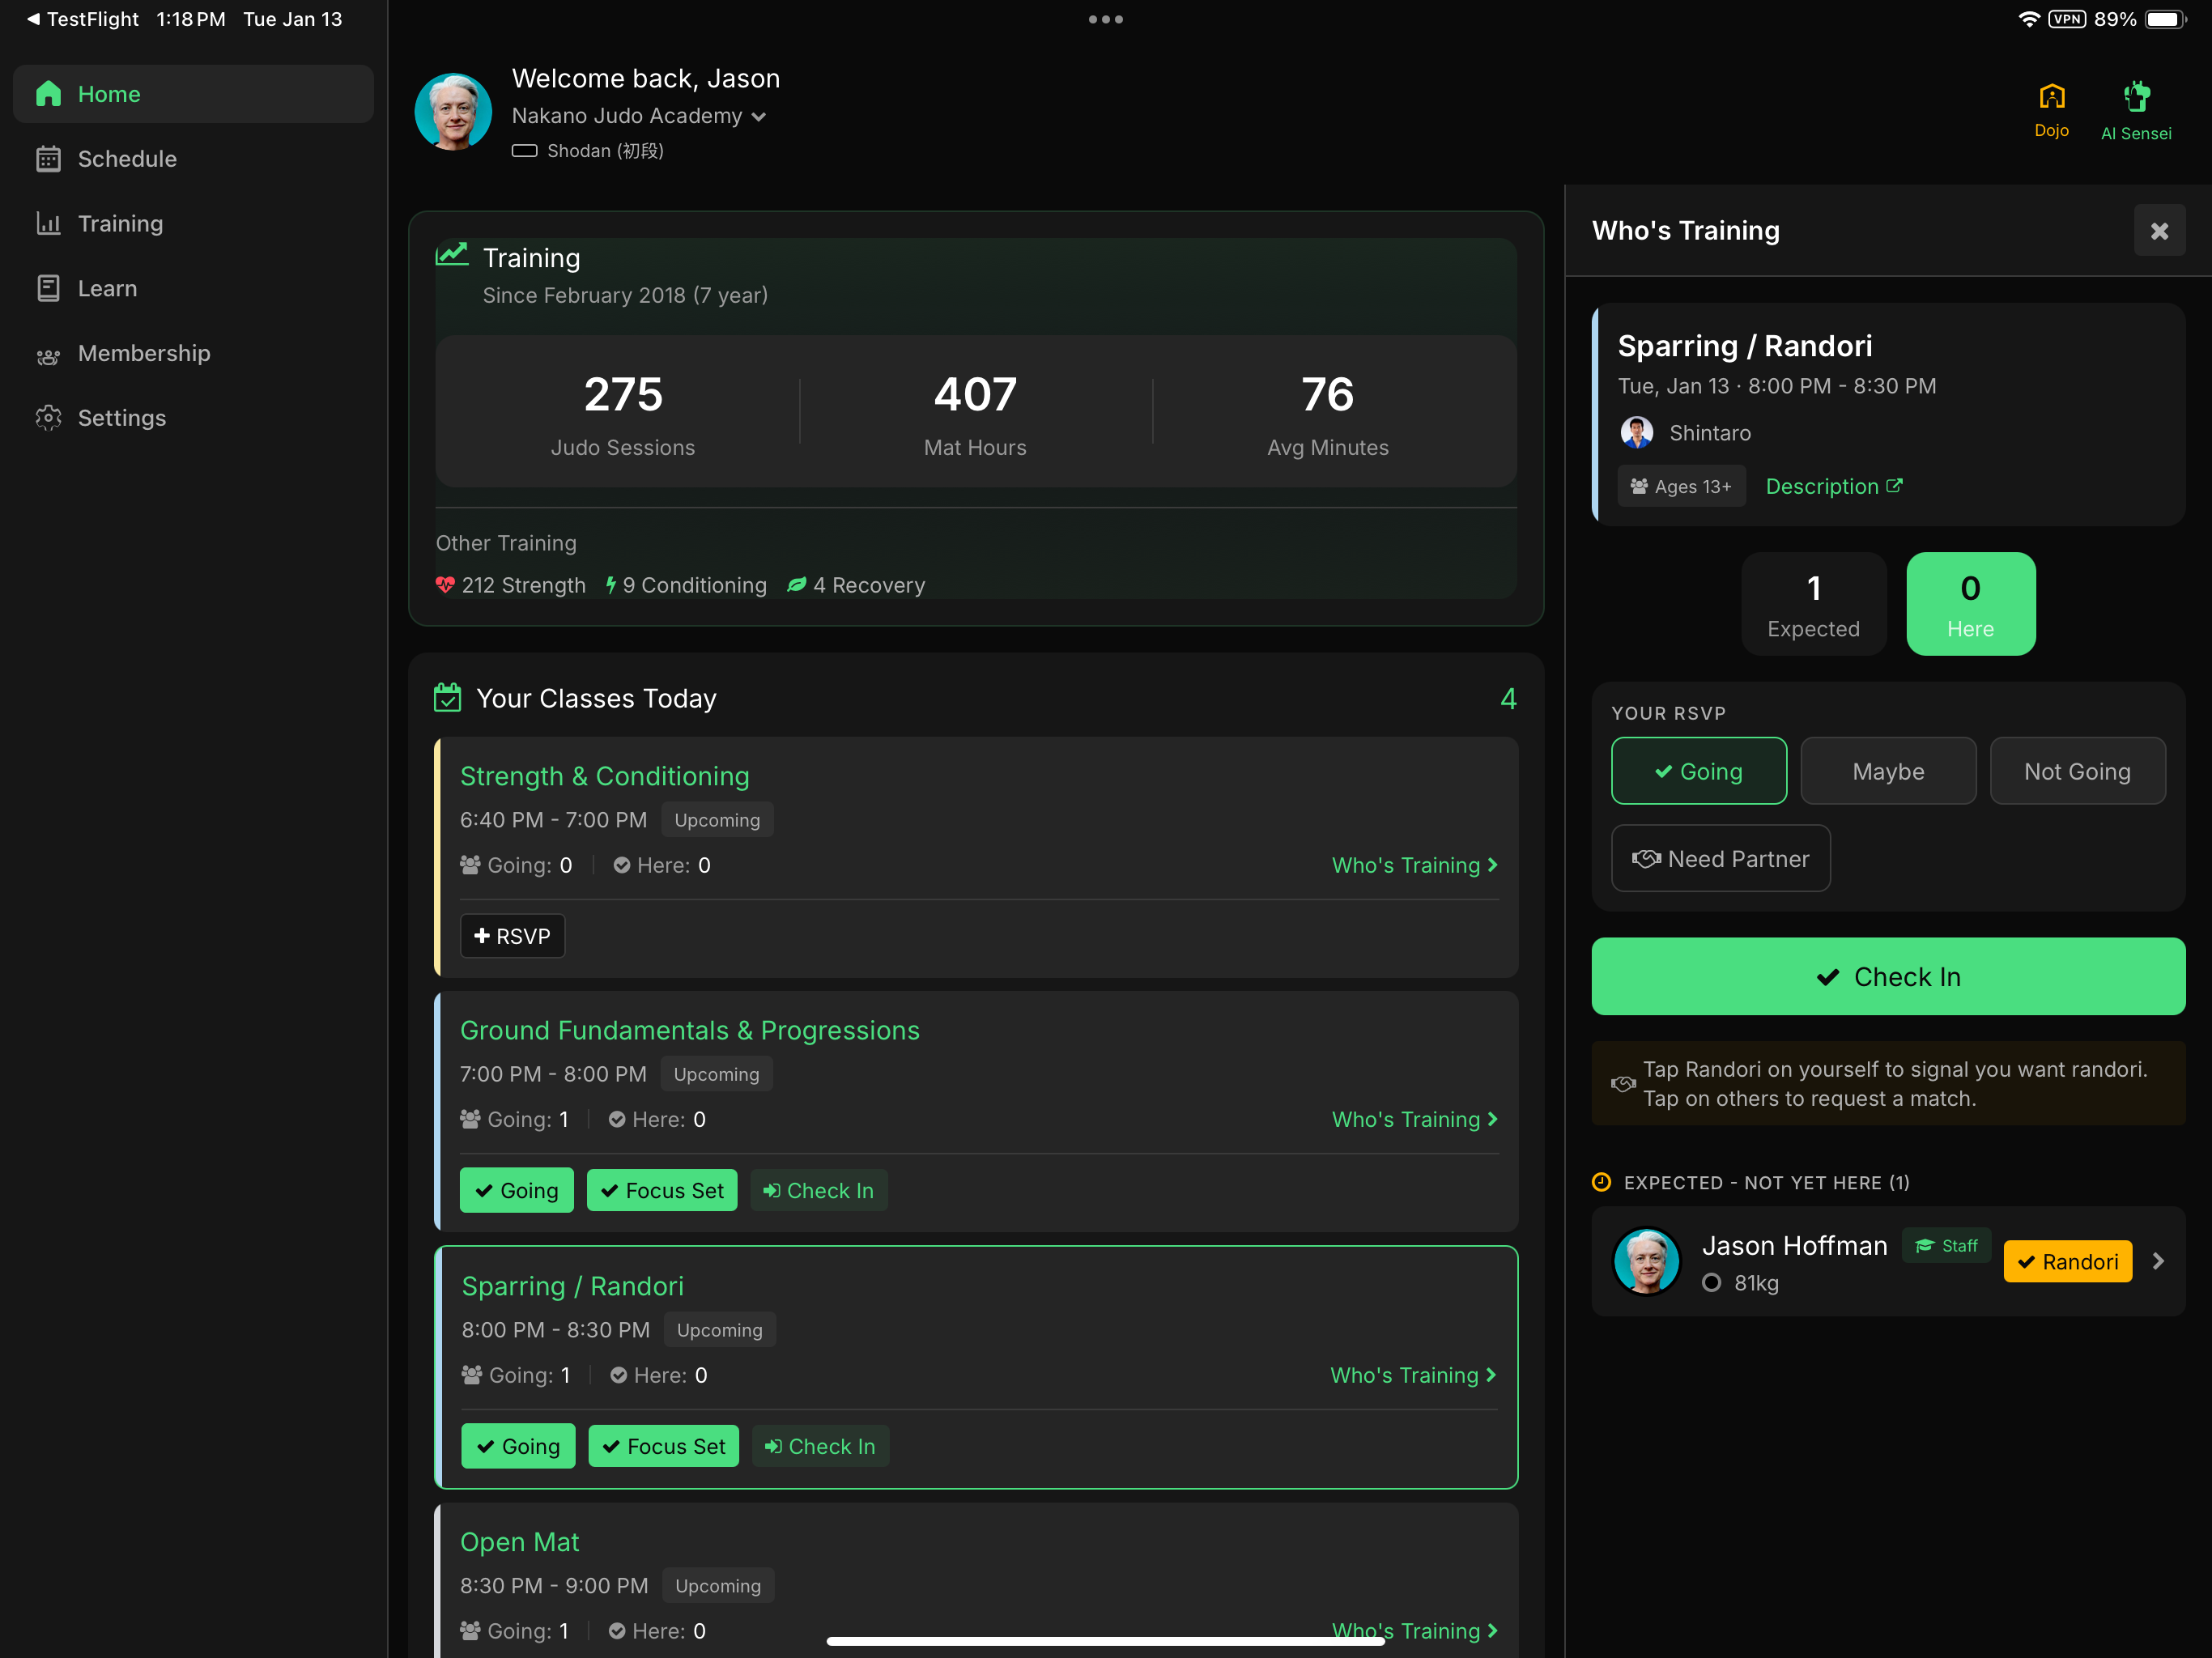2212x1658 pixels.
Task: Open Open Mat class
Action: (519, 1542)
